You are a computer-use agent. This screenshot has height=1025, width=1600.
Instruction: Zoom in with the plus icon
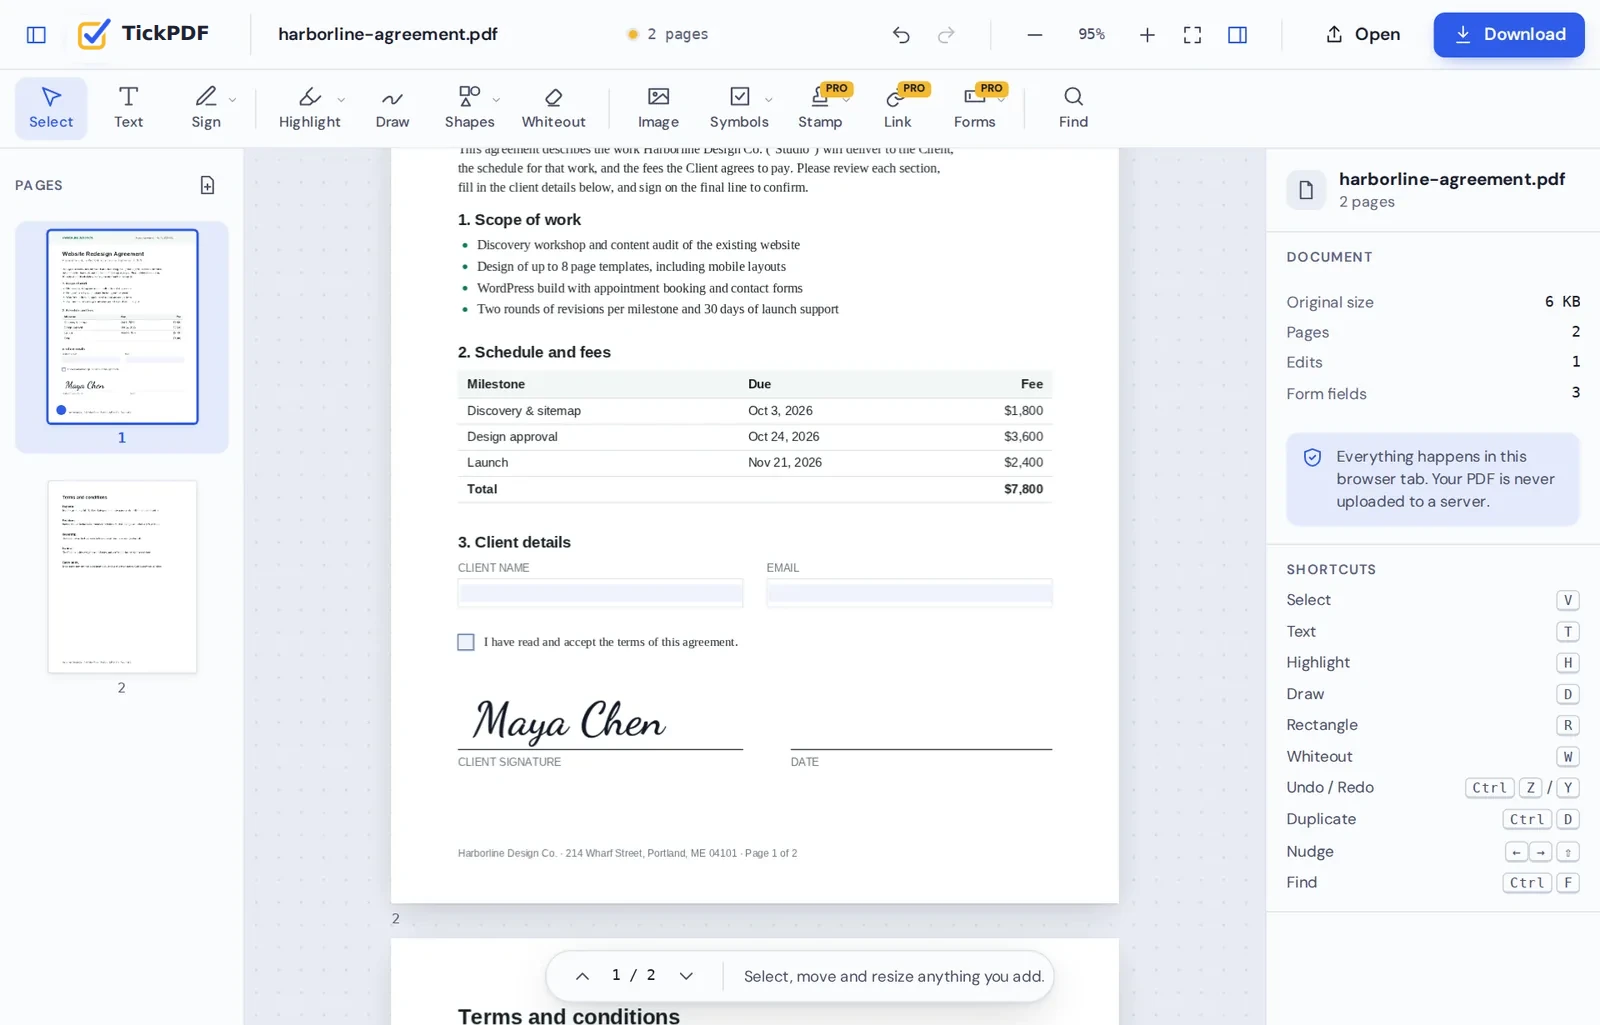tap(1147, 35)
